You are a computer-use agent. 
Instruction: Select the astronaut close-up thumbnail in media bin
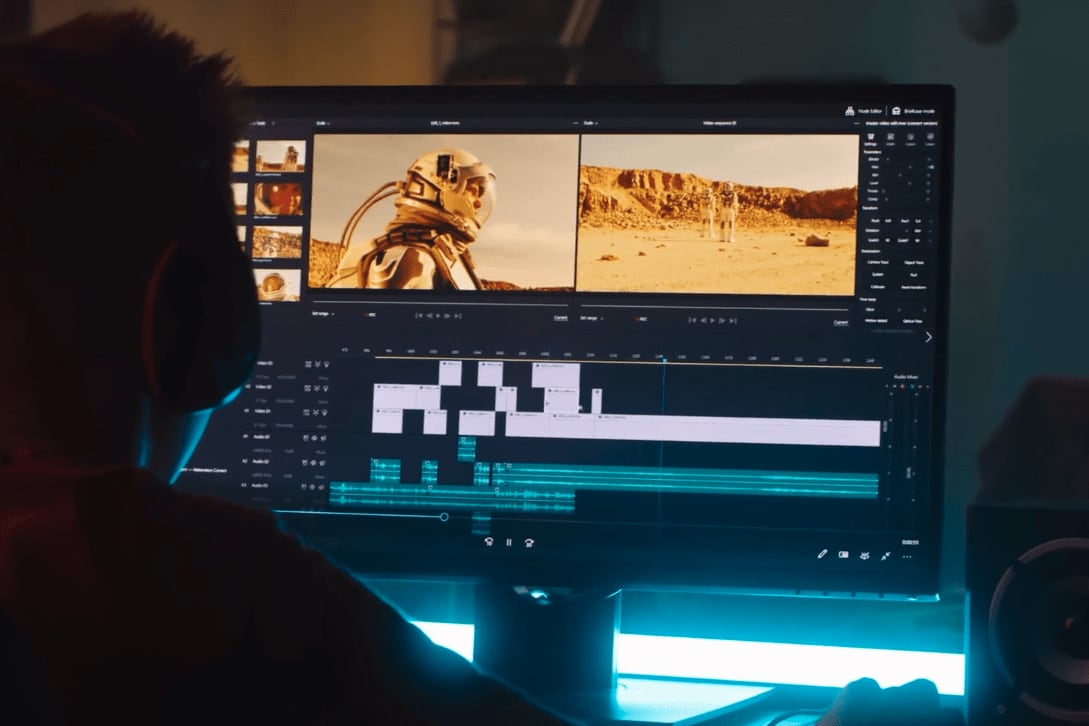(x=277, y=285)
